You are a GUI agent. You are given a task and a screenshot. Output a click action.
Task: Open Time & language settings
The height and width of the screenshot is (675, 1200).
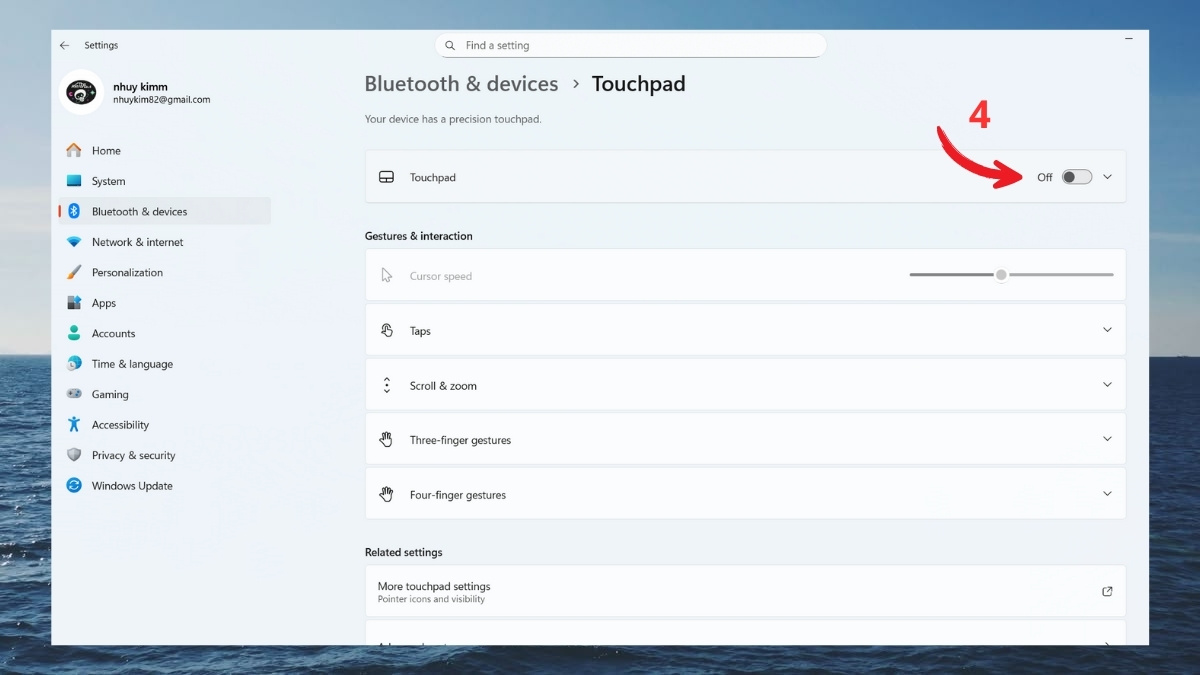75,363
